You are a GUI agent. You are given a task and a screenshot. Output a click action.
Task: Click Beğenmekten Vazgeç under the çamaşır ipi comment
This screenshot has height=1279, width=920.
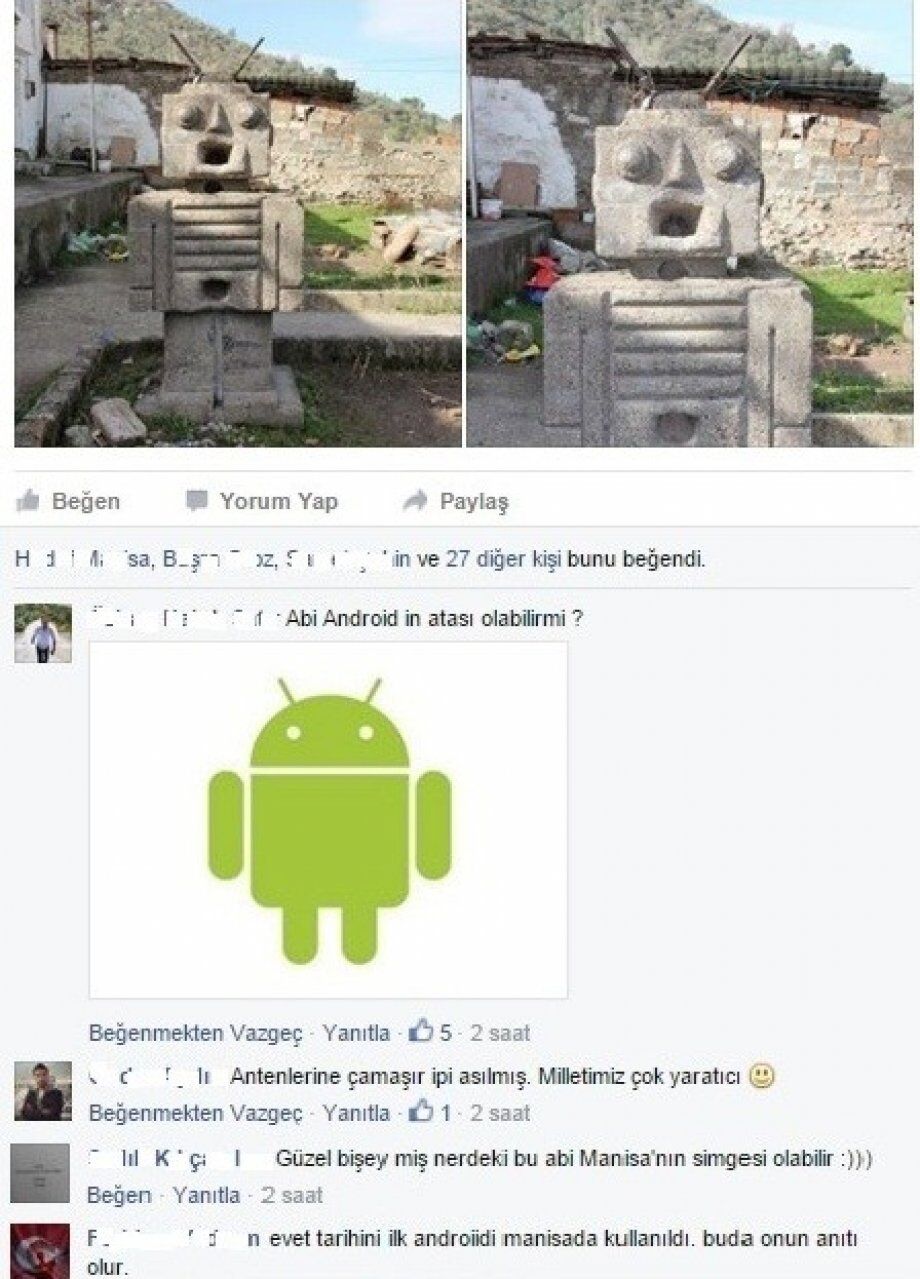click(x=196, y=1113)
